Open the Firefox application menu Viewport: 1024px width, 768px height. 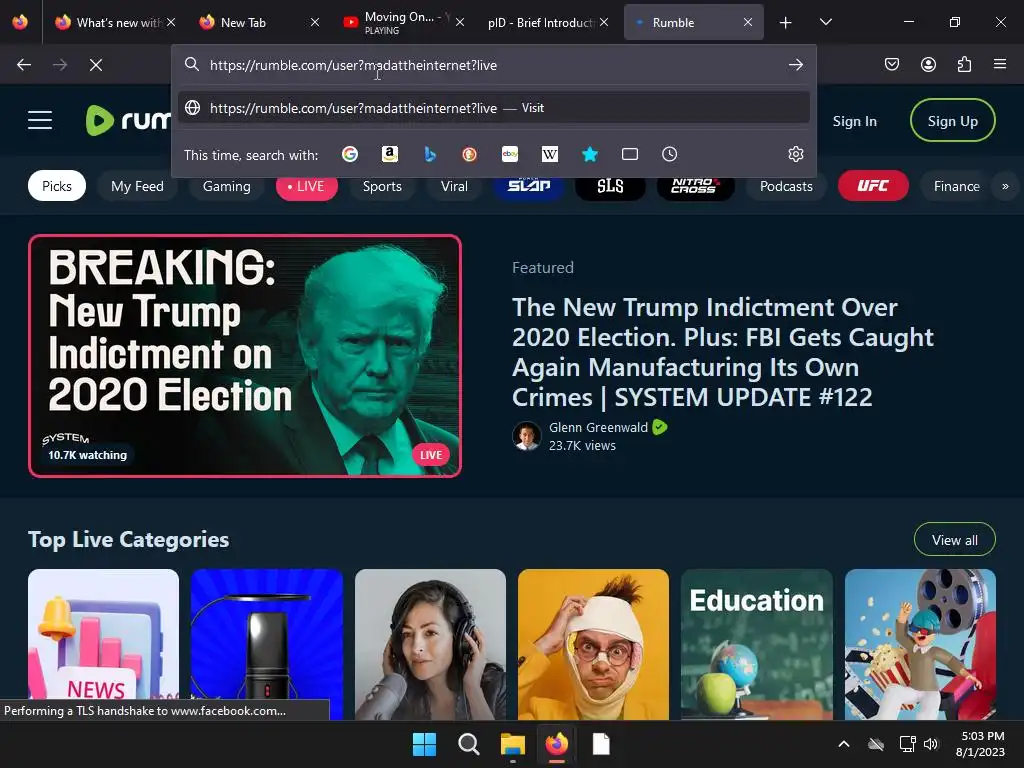pos(1000,64)
